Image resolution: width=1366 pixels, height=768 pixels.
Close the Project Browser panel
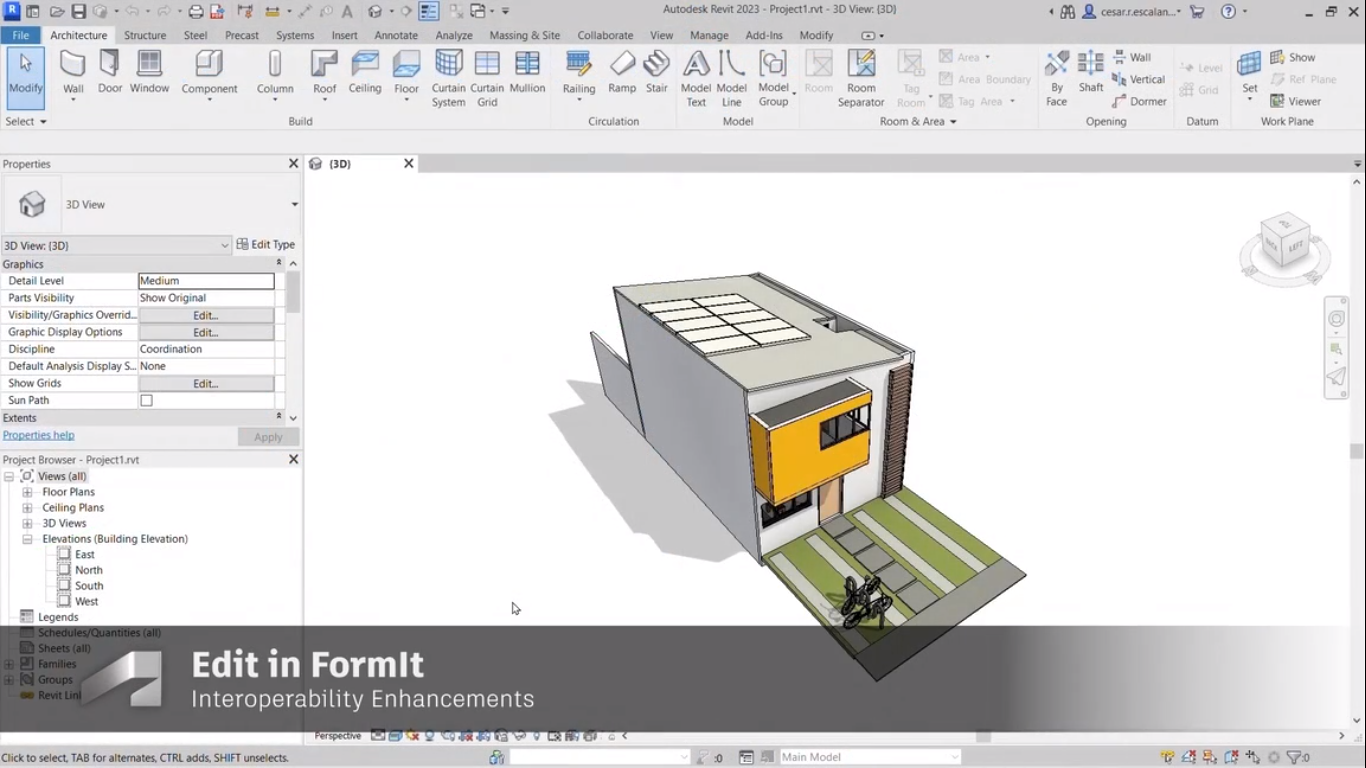(x=294, y=459)
